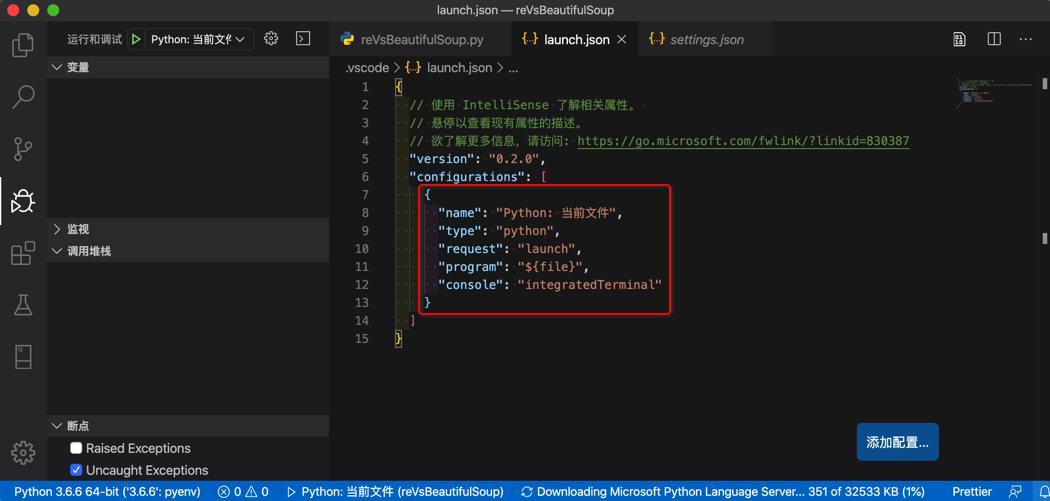Enable the Raised Exceptions breakpoint

(x=76, y=448)
